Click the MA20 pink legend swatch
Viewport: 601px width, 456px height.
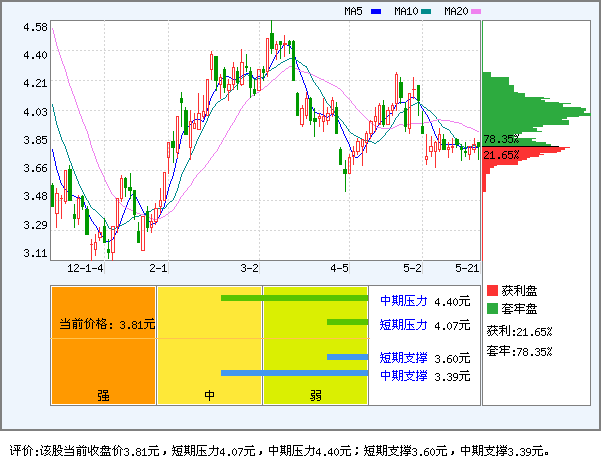476,11
